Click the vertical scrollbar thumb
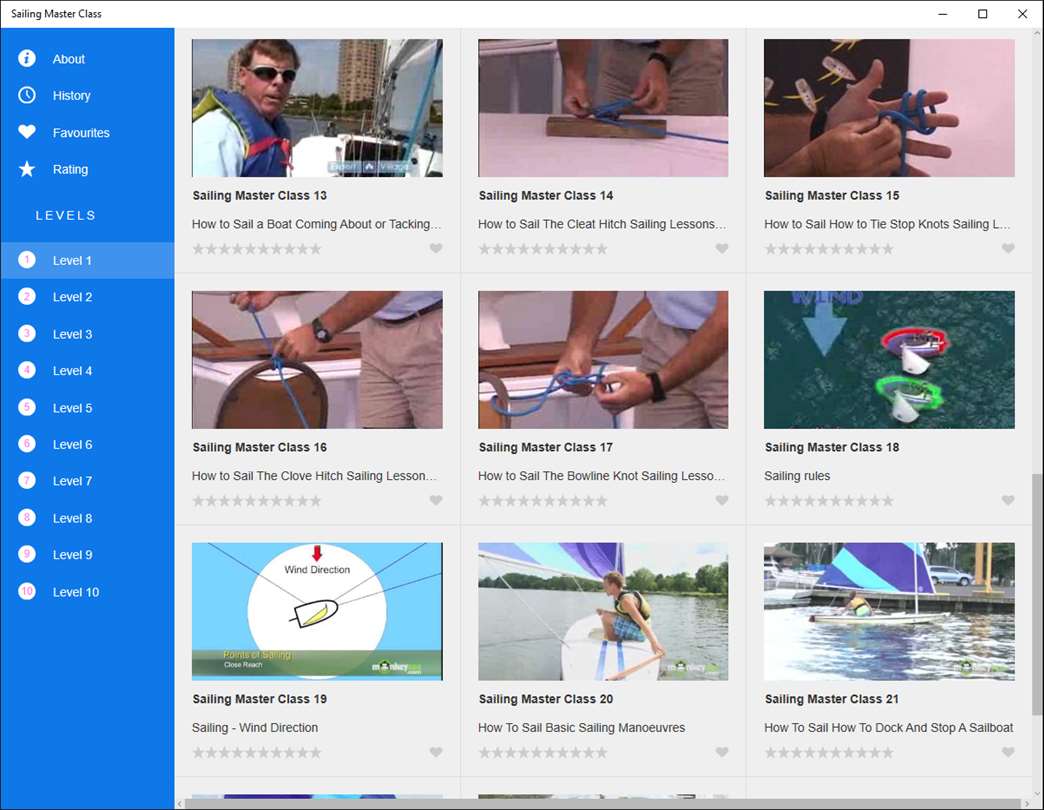 pos(1037,595)
